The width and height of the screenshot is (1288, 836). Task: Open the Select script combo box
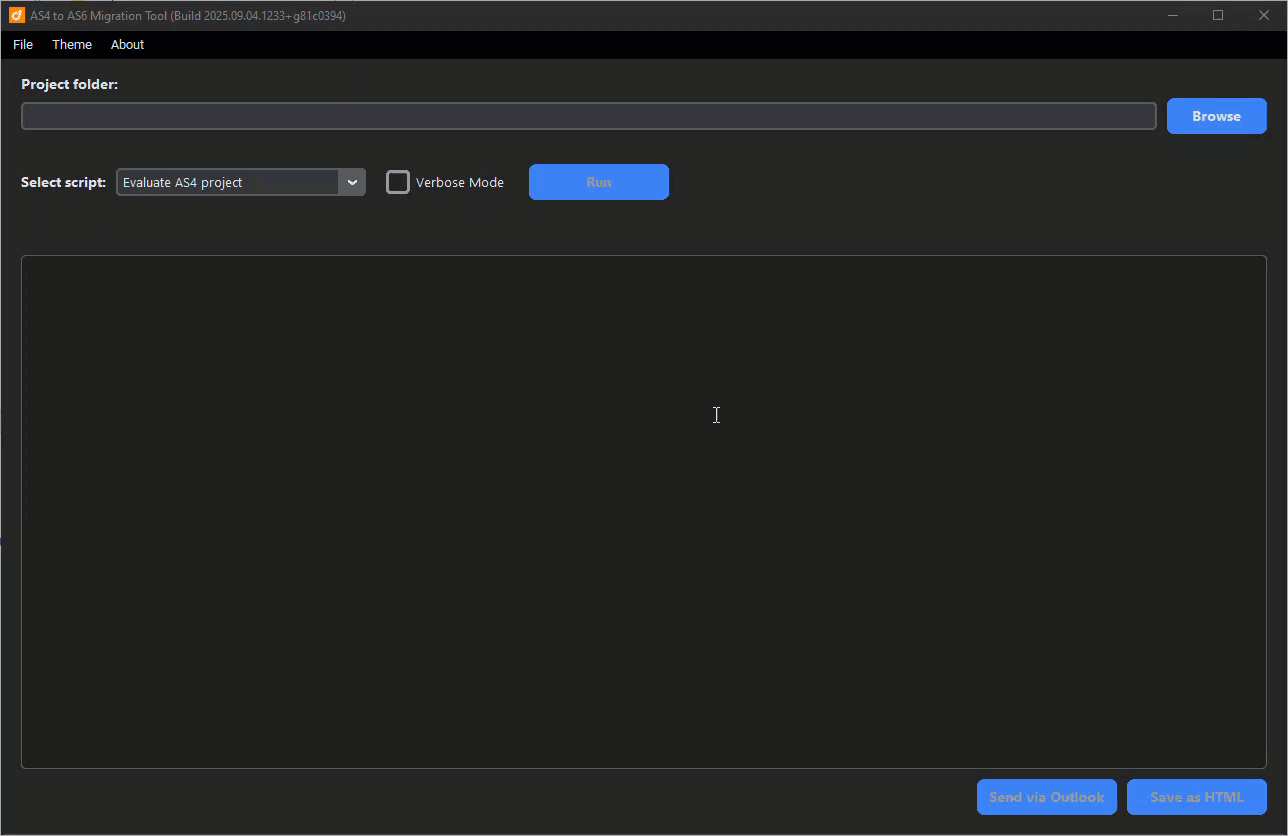[x=241, y=182]
